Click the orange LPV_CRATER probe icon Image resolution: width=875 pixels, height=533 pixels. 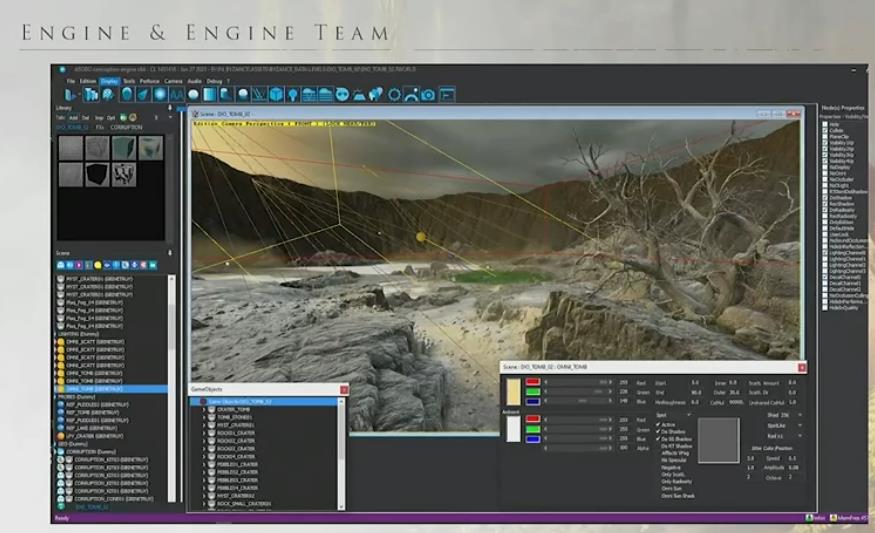pos(61,436)
